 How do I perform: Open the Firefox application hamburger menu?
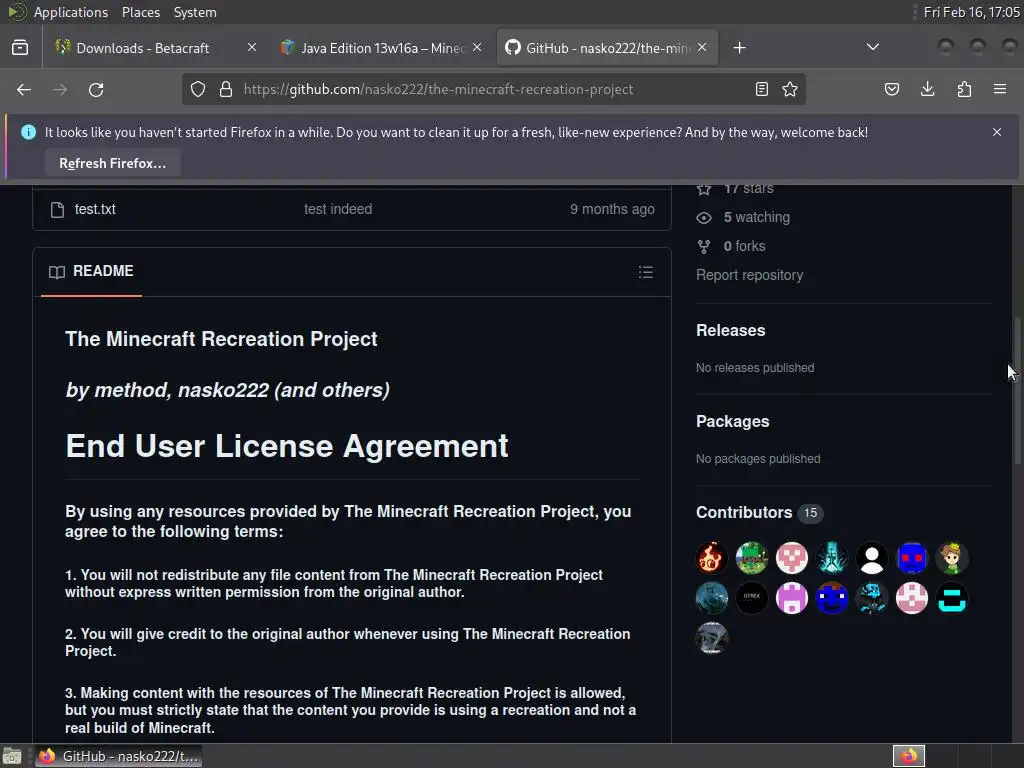pyautogui.click(x=1000, y=89)
